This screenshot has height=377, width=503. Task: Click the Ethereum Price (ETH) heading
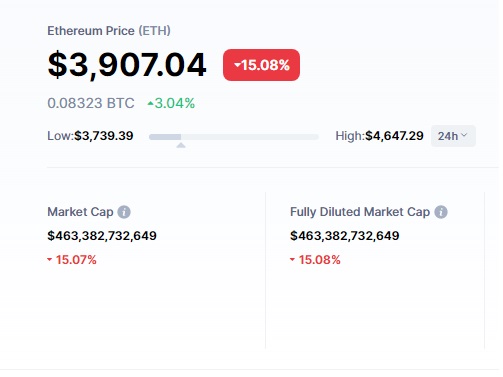coord(109,31)
